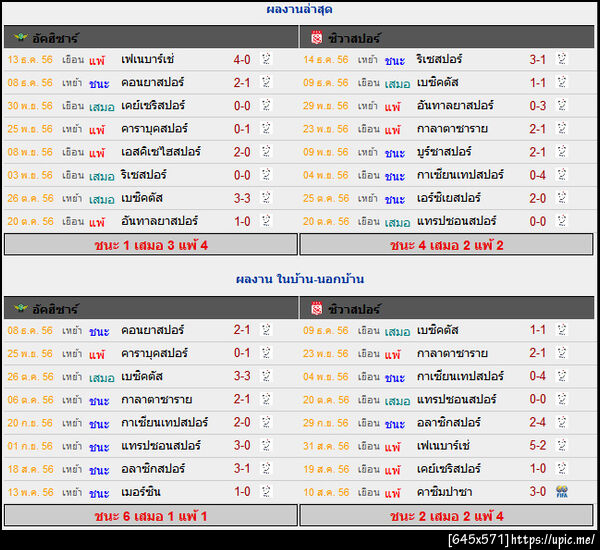Click ซิวาสปอร์ team logo under ผลงานล่าสุด
The height and width of the screenshot is (550, 600).
316,37
